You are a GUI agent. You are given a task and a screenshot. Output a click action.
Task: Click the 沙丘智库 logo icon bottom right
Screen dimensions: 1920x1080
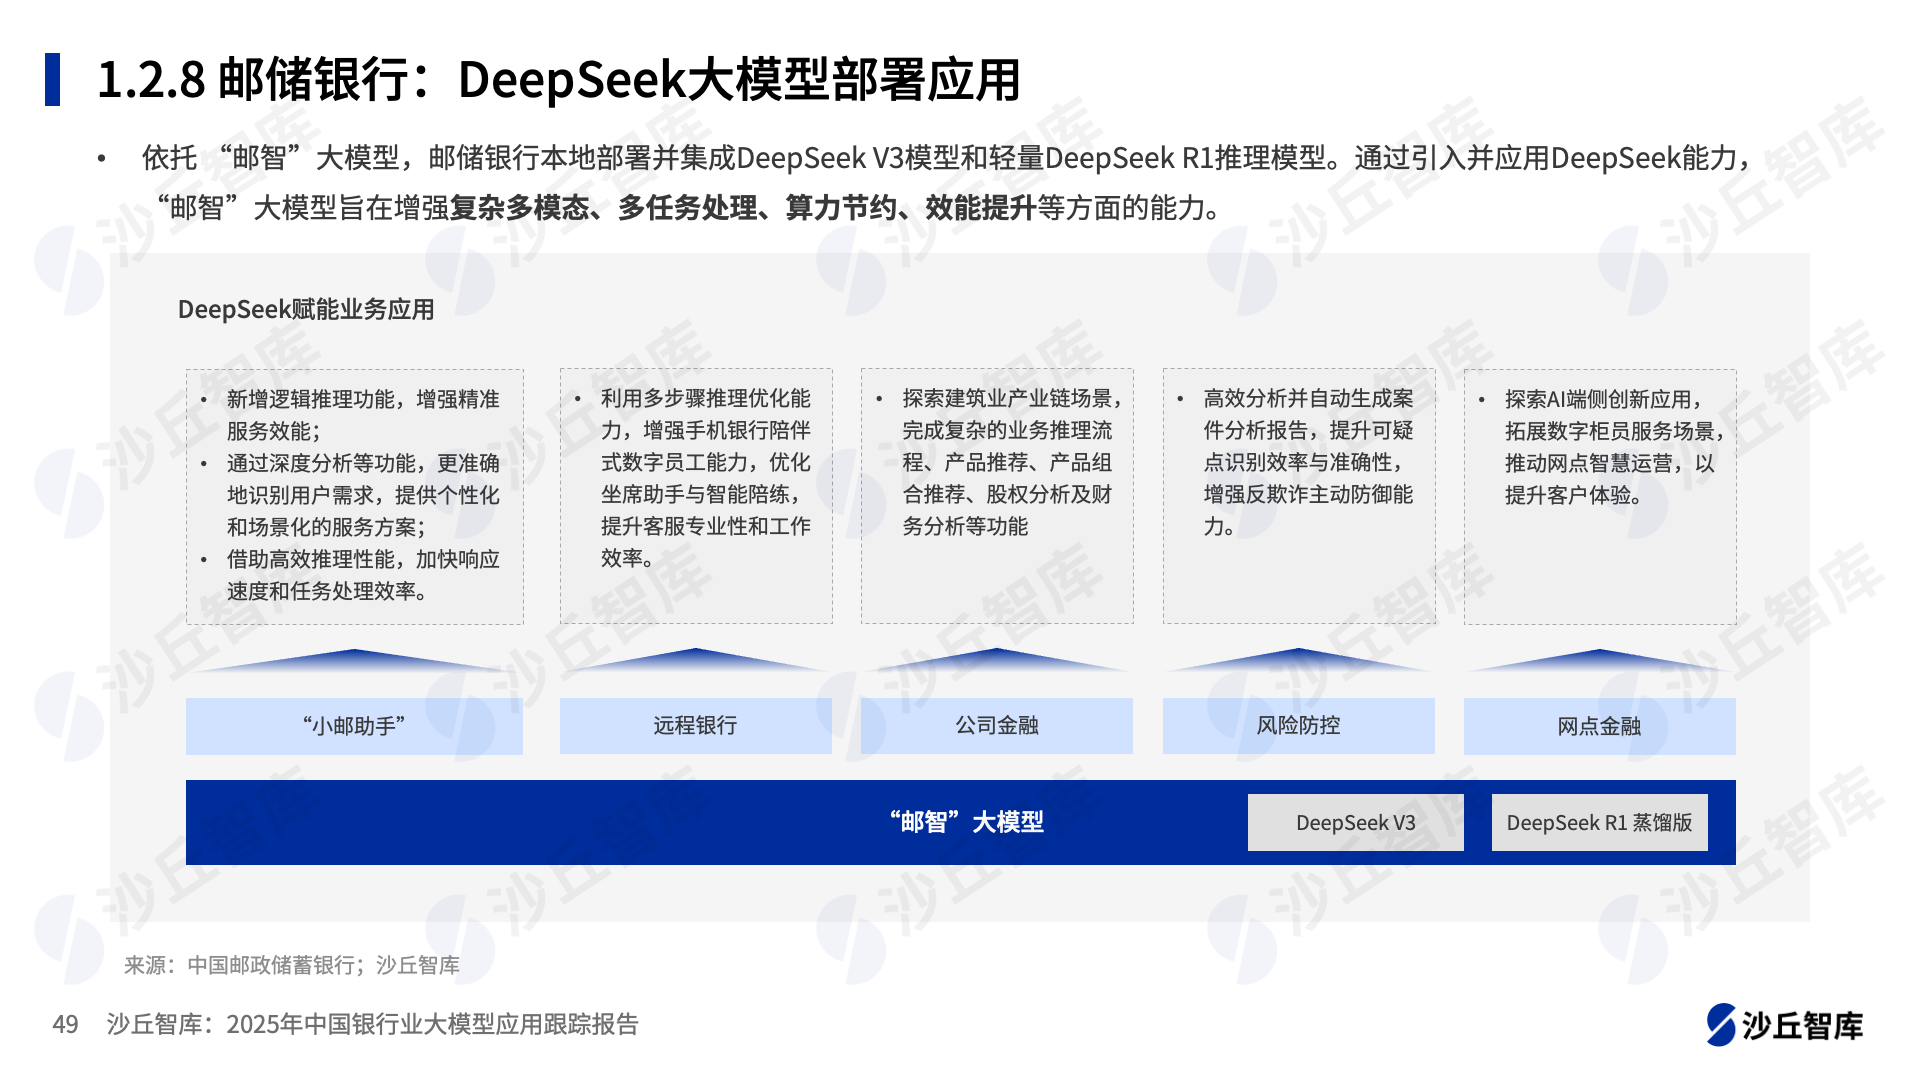coord(1721,1025)
